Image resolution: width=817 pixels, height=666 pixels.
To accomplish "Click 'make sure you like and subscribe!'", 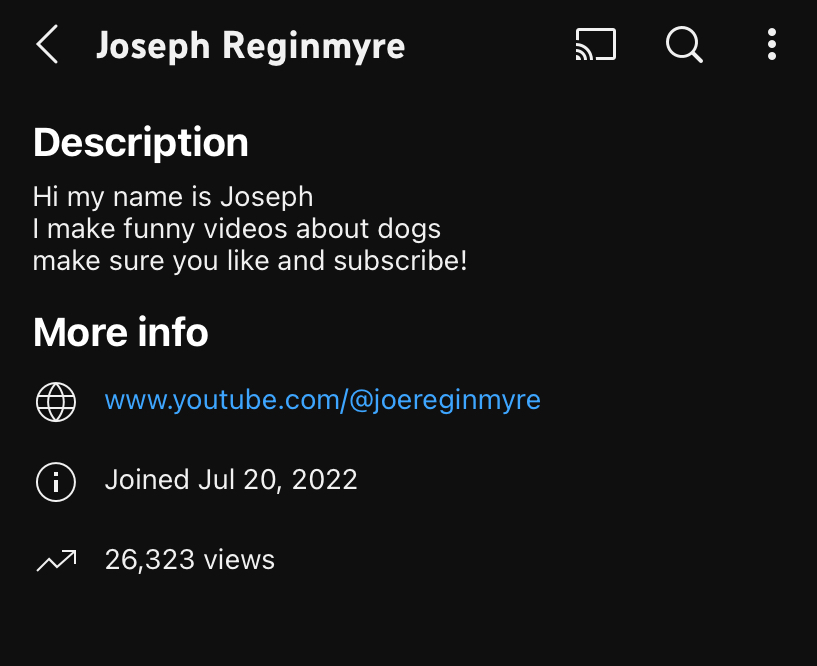I will (x=250, y=261).
